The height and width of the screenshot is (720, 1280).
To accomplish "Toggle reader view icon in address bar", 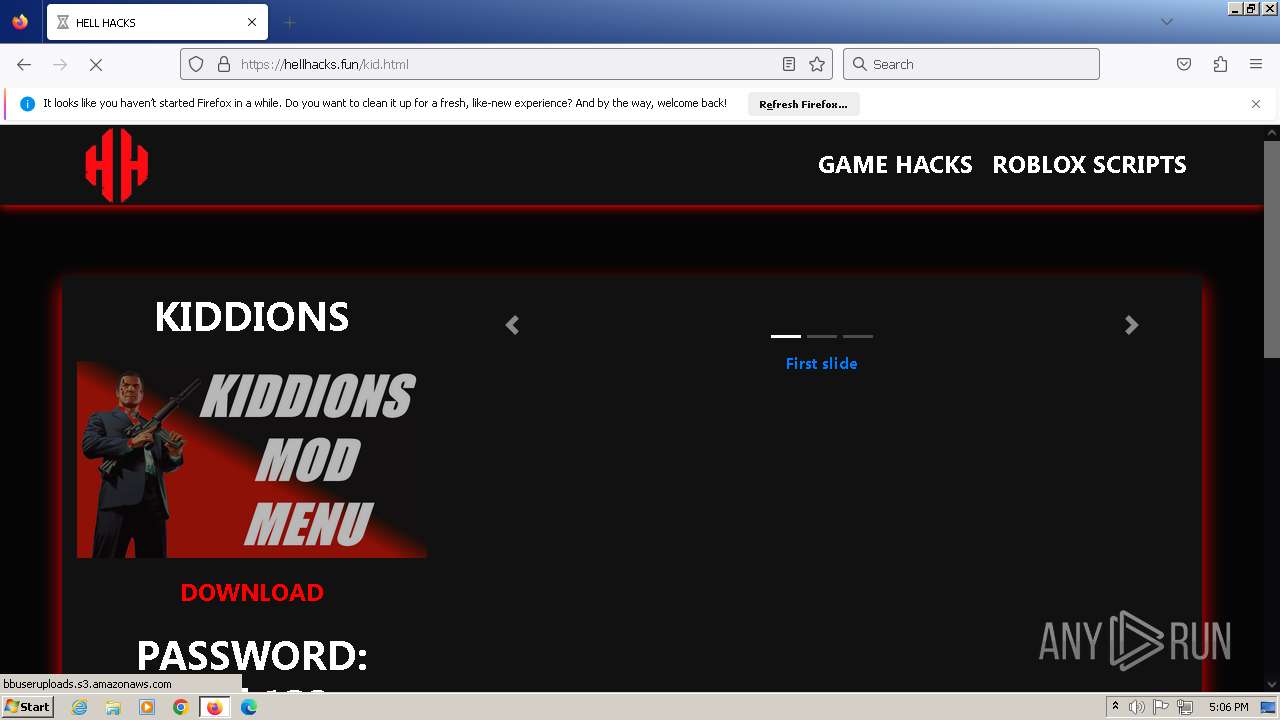I will coord(789,64).
